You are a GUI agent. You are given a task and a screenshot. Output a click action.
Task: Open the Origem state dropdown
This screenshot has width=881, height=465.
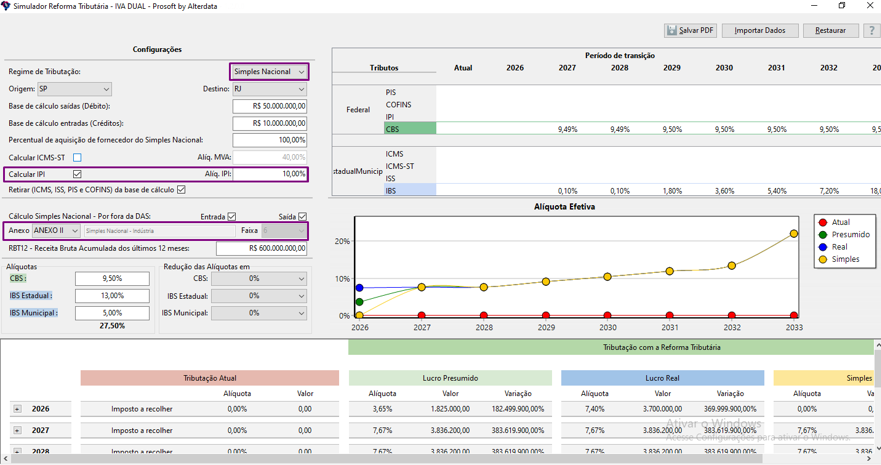tap(74, 89)
